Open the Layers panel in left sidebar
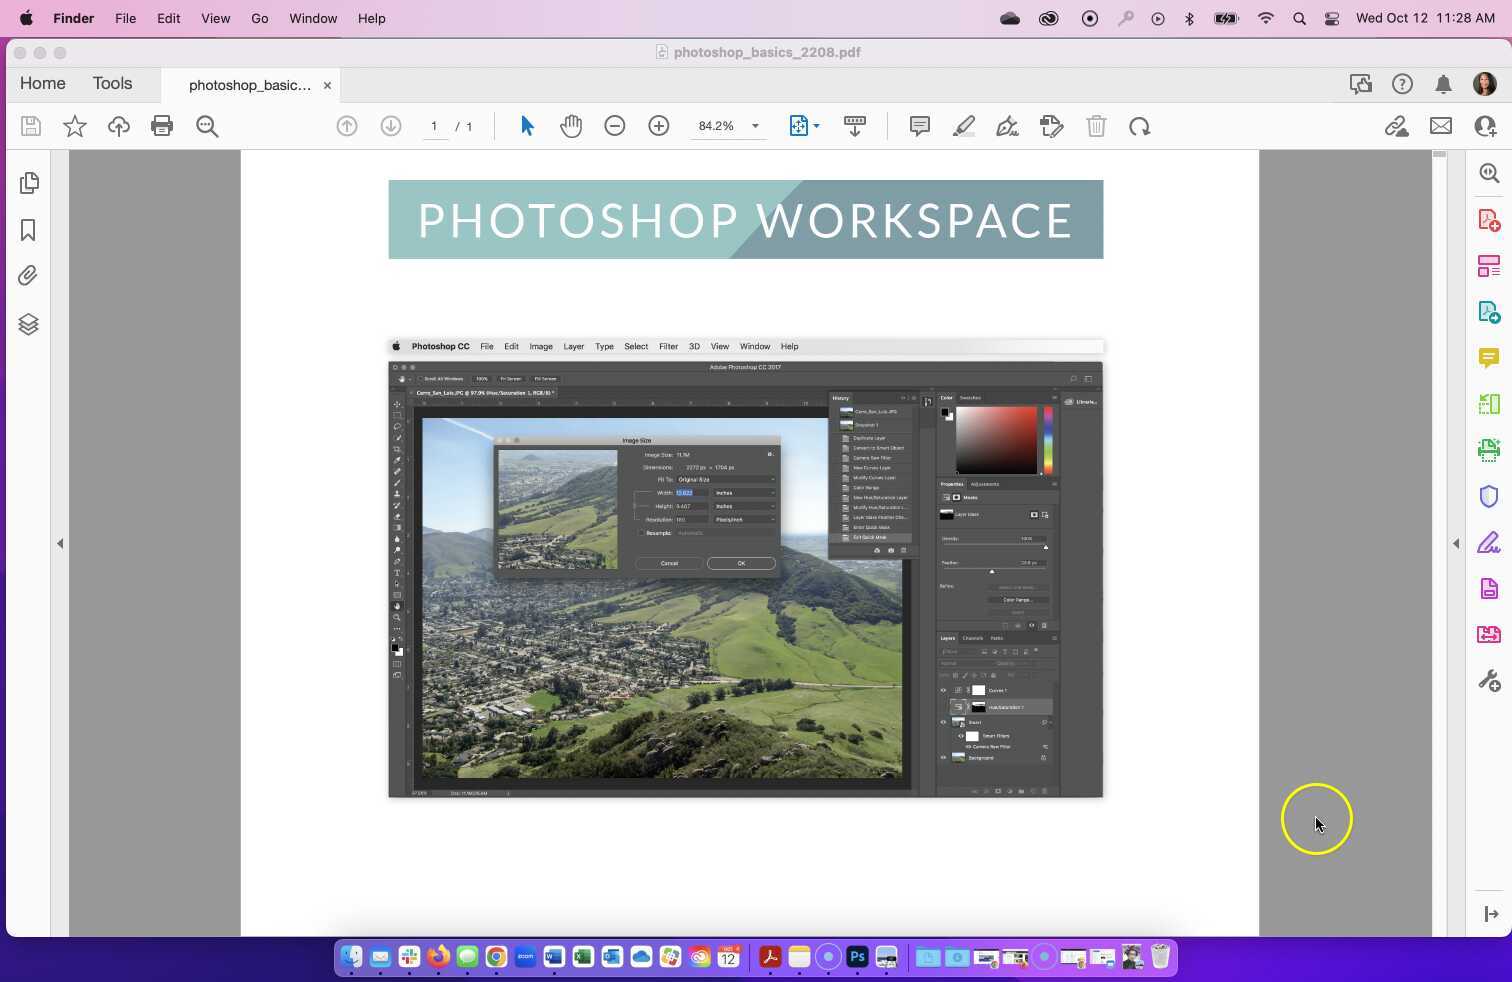The height and width of the screenshot is (982, 1512). pos(28,324)
